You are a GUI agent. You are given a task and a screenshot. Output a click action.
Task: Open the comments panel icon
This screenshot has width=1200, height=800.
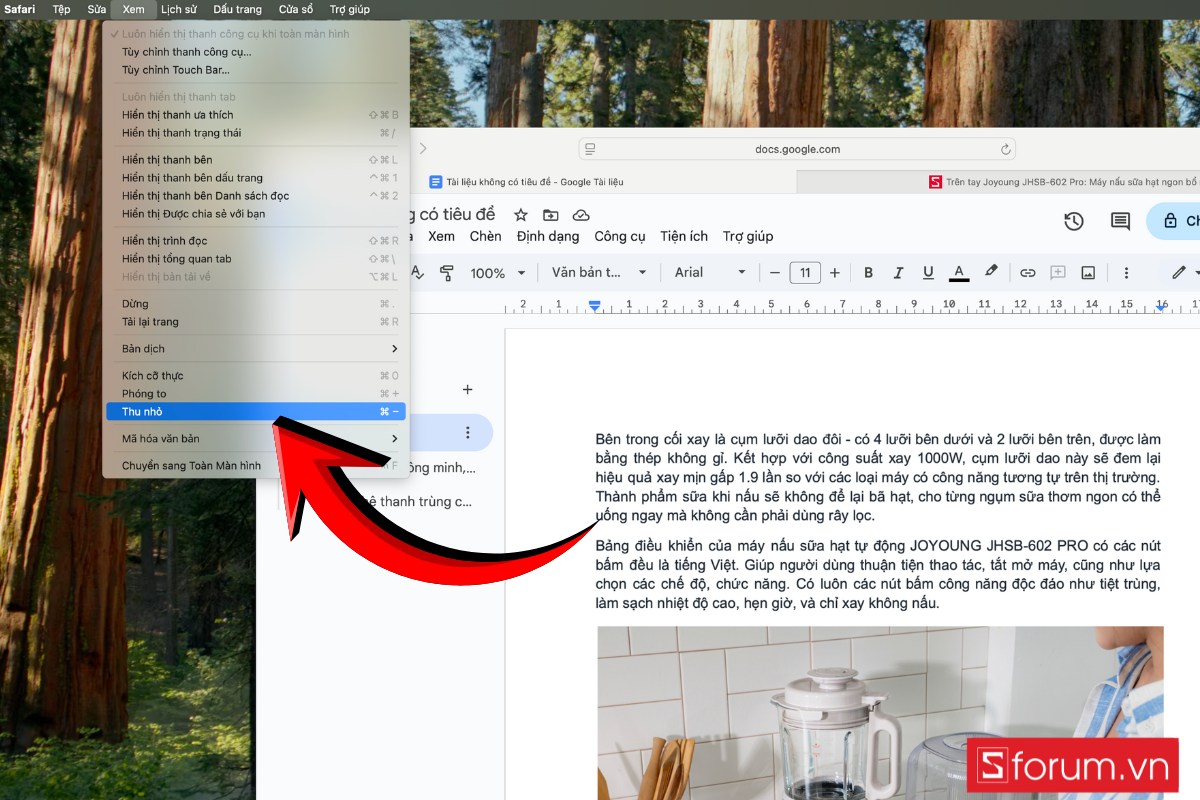tap(1120, 221)
